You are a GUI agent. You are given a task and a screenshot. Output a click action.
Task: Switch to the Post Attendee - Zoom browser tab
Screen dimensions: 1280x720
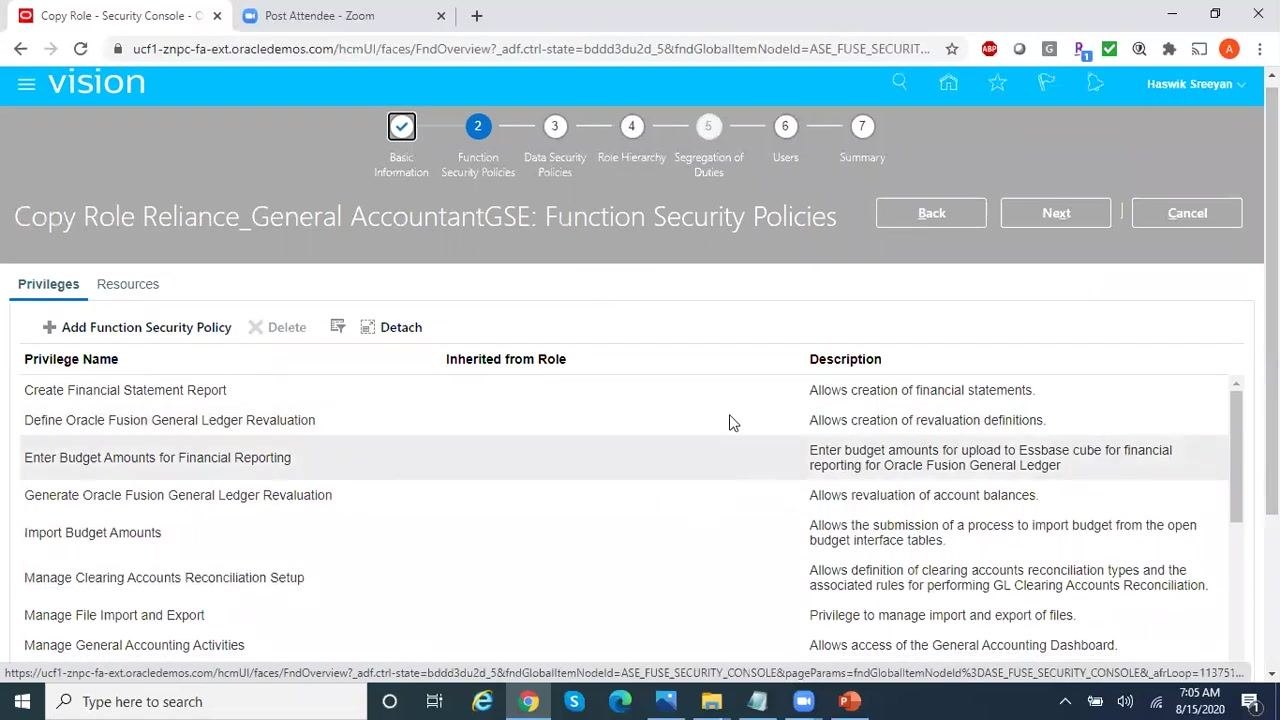point(344,16)
